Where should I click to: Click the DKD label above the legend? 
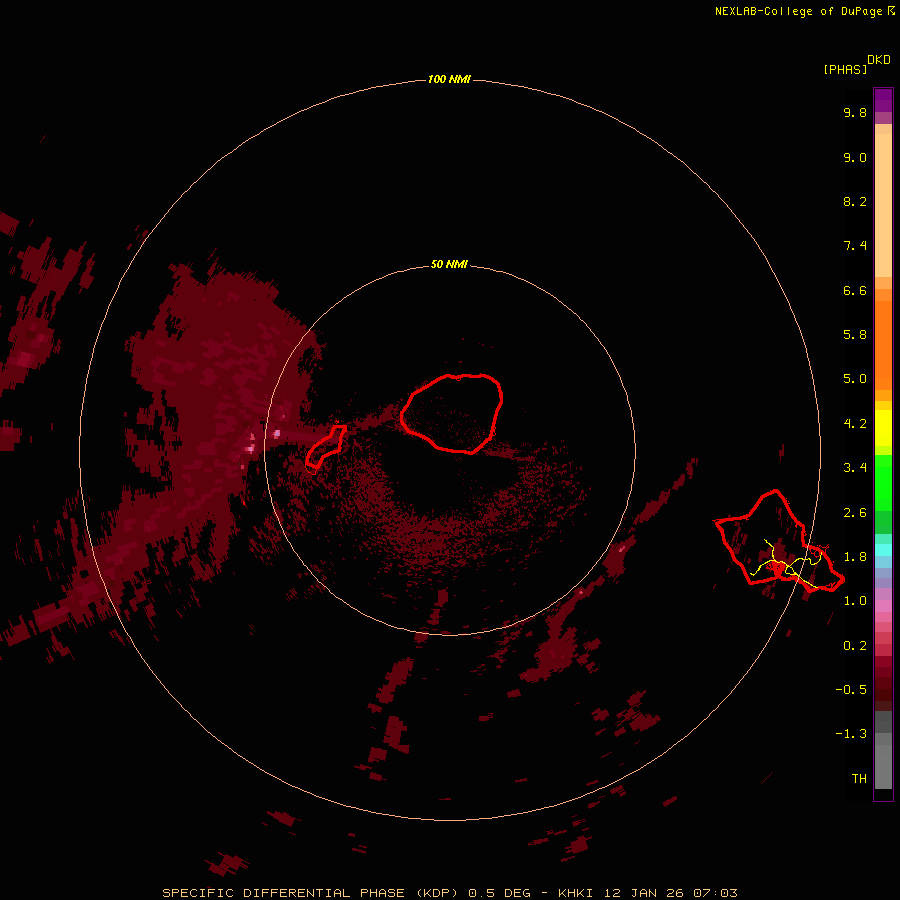point(879,60)
